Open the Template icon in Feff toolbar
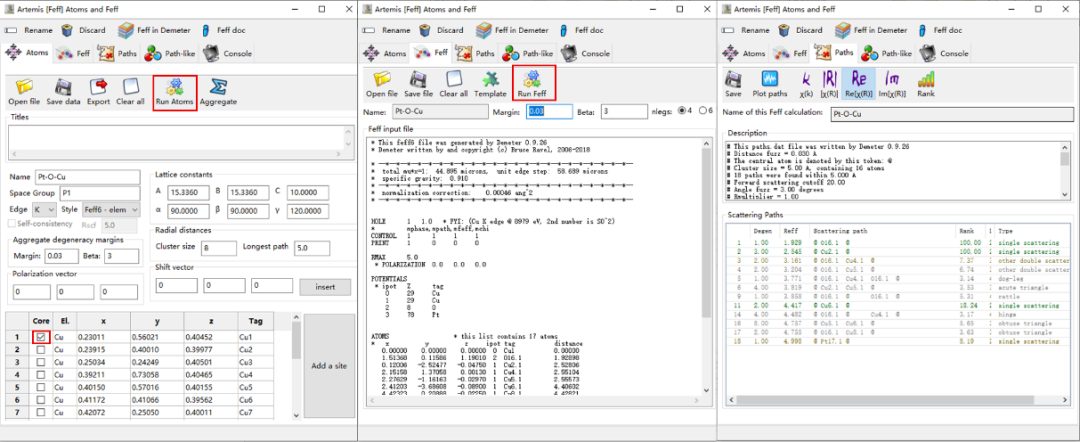The width and height of the screenshot is (1080, 442). point(490,79)
